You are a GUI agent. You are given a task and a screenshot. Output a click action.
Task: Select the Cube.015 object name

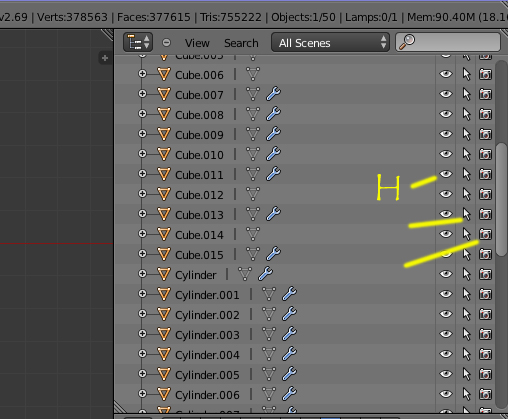pyautogui.click(x=199, y=255)
